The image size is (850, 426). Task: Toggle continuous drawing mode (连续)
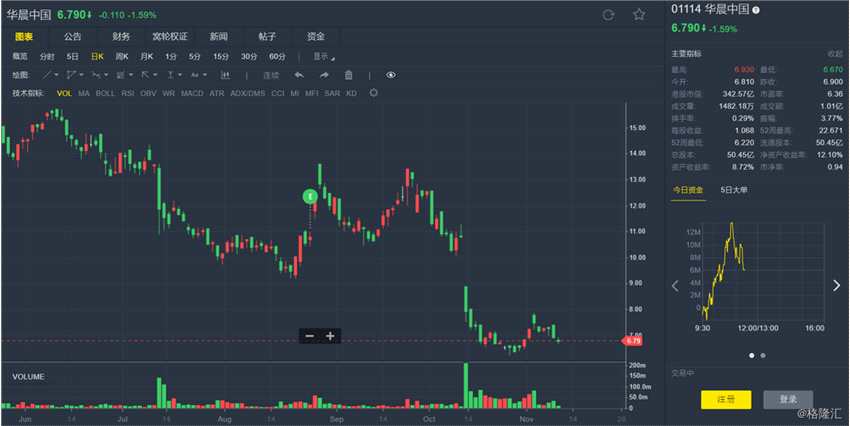[x=271, y=75]
